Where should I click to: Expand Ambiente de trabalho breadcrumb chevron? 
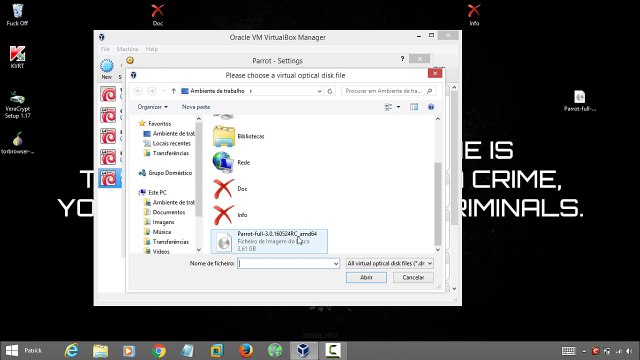click(251, 91)
